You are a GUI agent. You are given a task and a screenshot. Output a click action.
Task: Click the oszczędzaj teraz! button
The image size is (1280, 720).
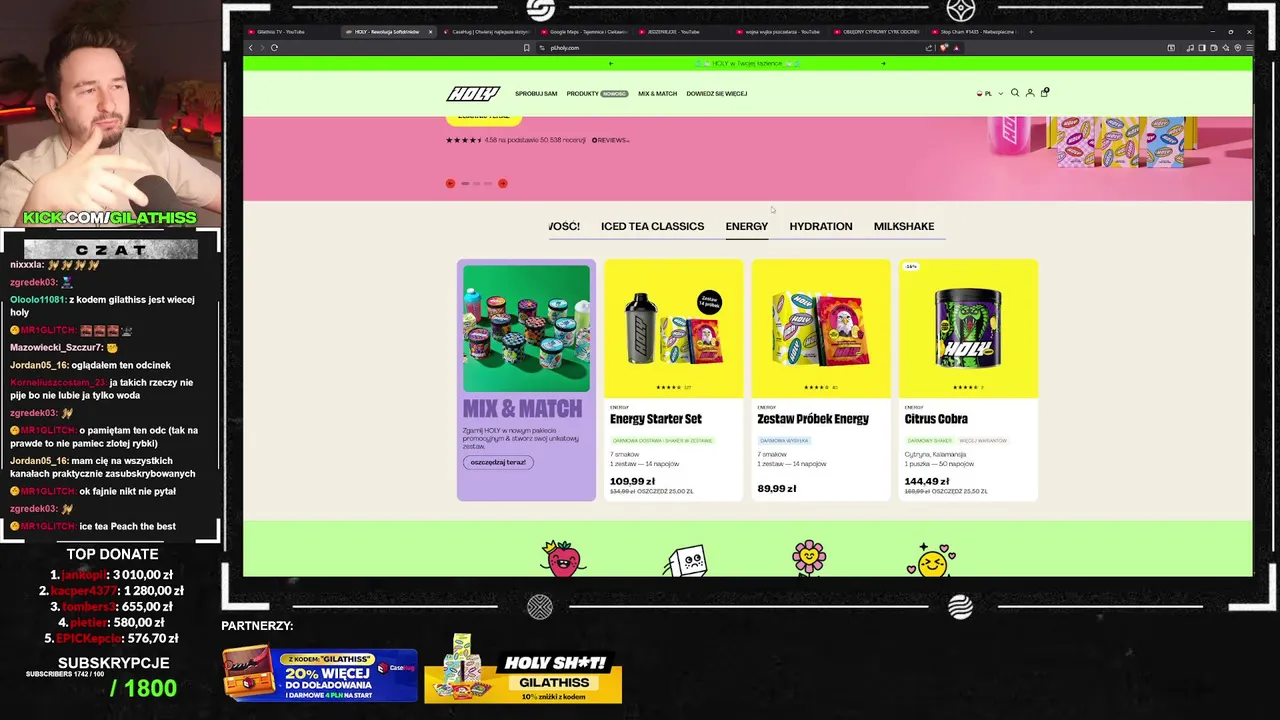click(x=498, y=462)
